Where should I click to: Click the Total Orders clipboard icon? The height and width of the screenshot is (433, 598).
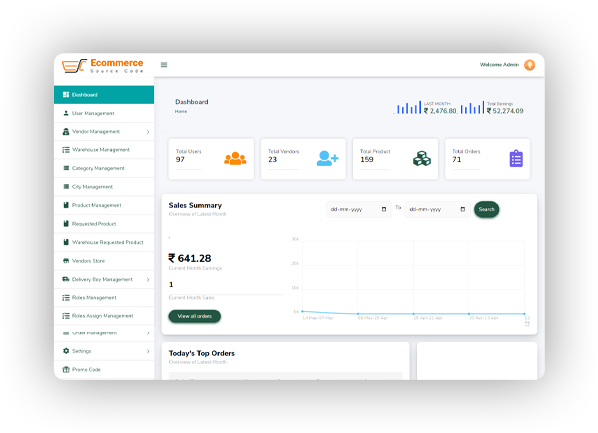tap(516, 158)
